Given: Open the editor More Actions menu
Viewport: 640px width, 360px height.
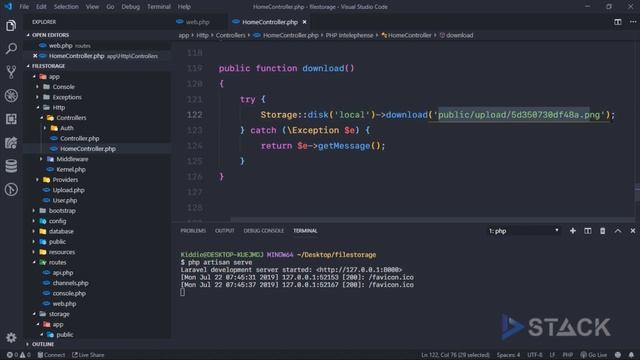Looking at the screenshot, I should coord(633,22).
